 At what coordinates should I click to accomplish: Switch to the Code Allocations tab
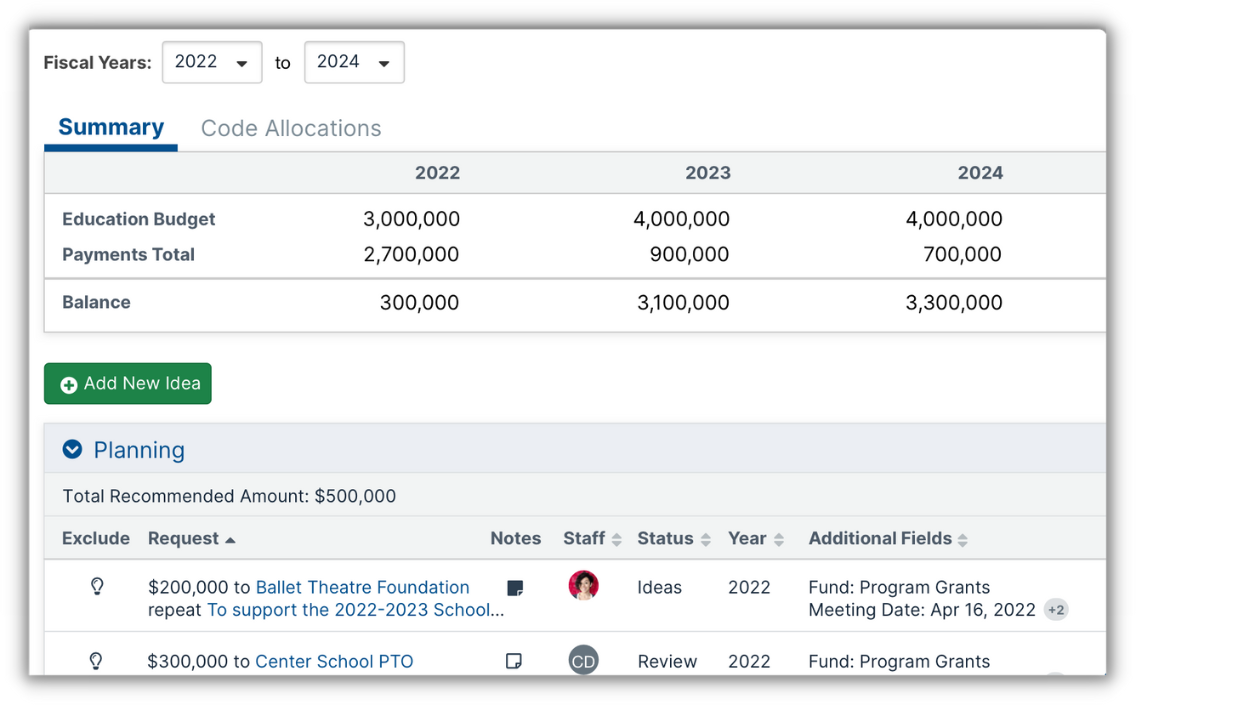pyautogui.click(x=291, y=129)
